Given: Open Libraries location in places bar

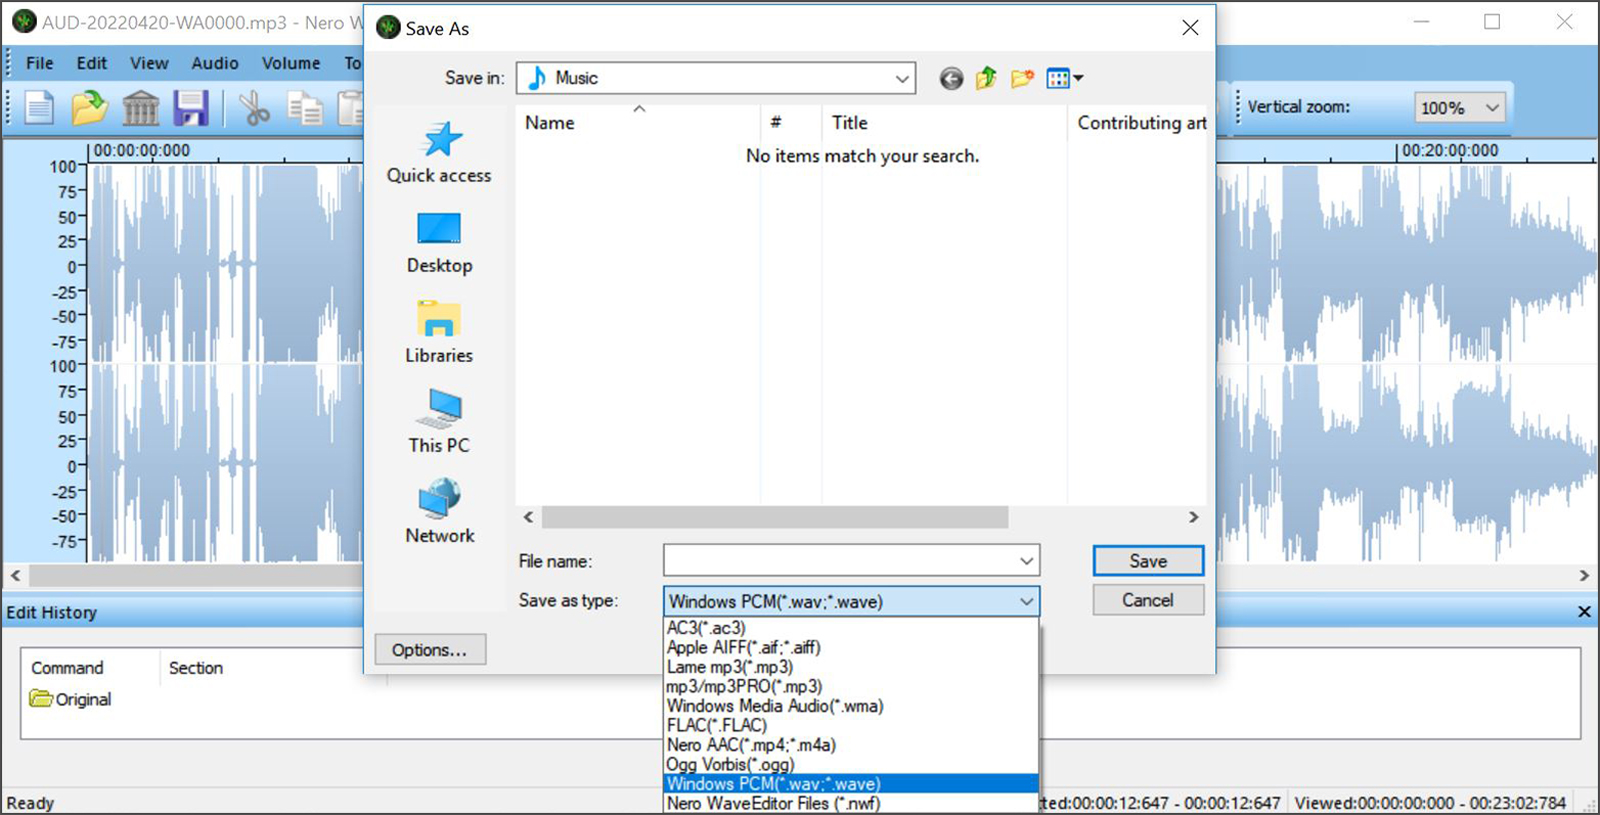Looking at the screenshot, I should click(x=439, y=333).
